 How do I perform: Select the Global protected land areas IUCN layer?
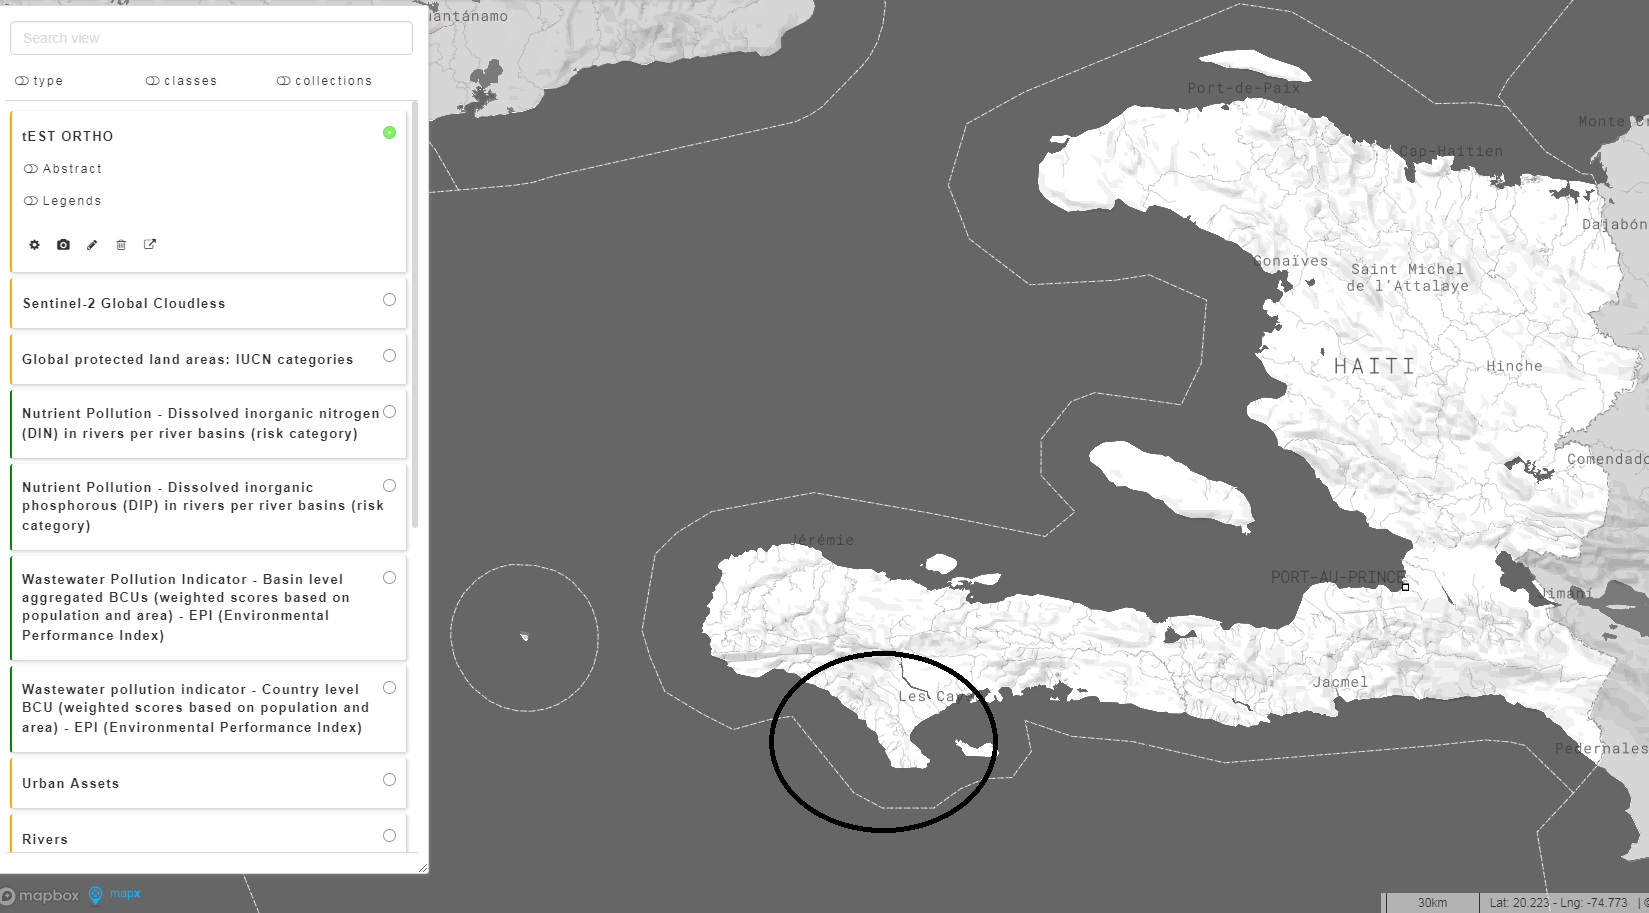pos(186,359)
